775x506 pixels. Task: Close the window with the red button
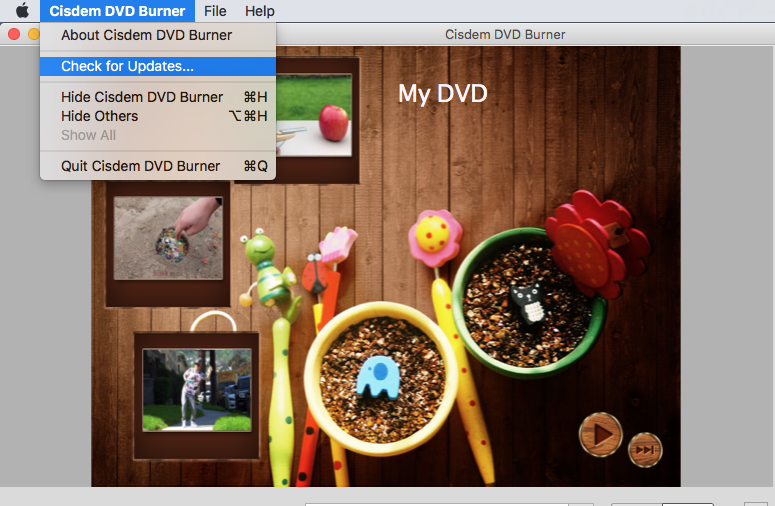click(14, 34)
